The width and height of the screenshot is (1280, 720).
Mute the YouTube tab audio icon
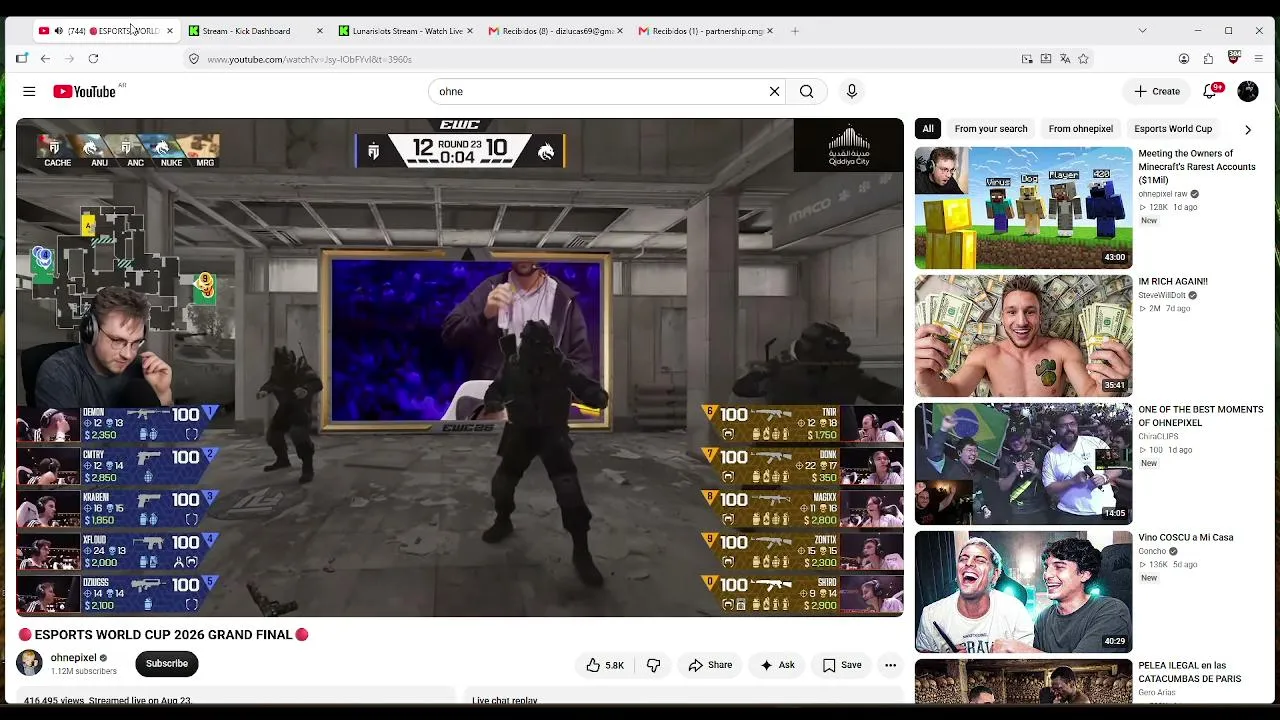(58, 31)
